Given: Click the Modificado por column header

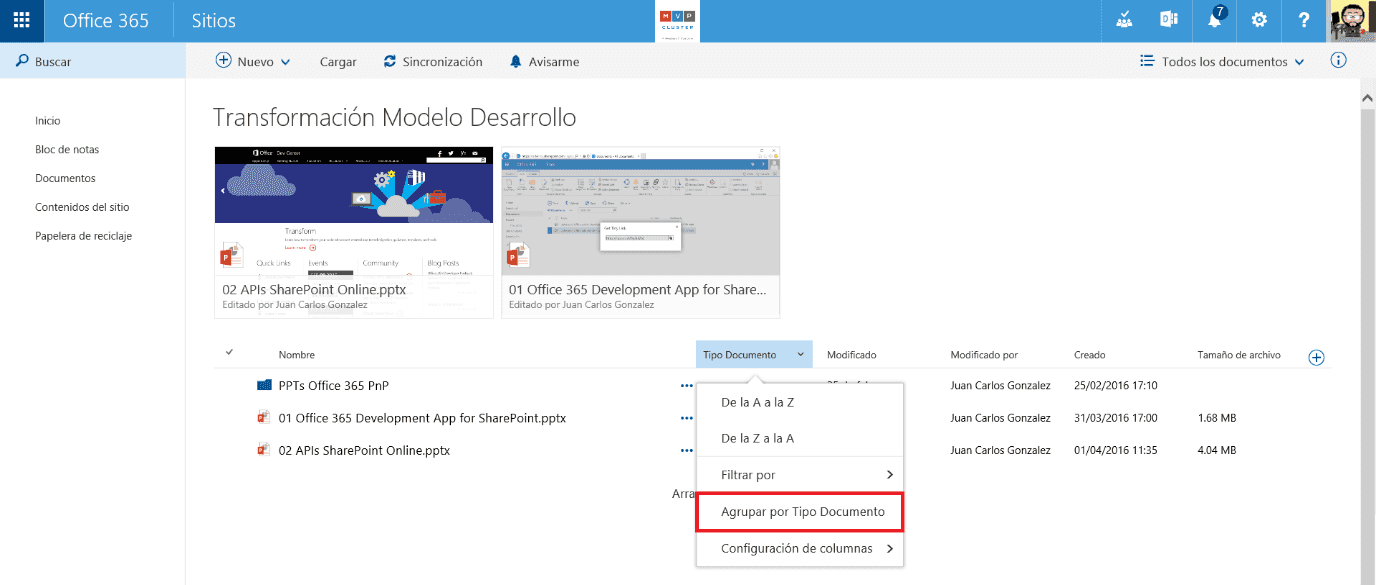Looking at the screenshot, I should tap(984, 355).
